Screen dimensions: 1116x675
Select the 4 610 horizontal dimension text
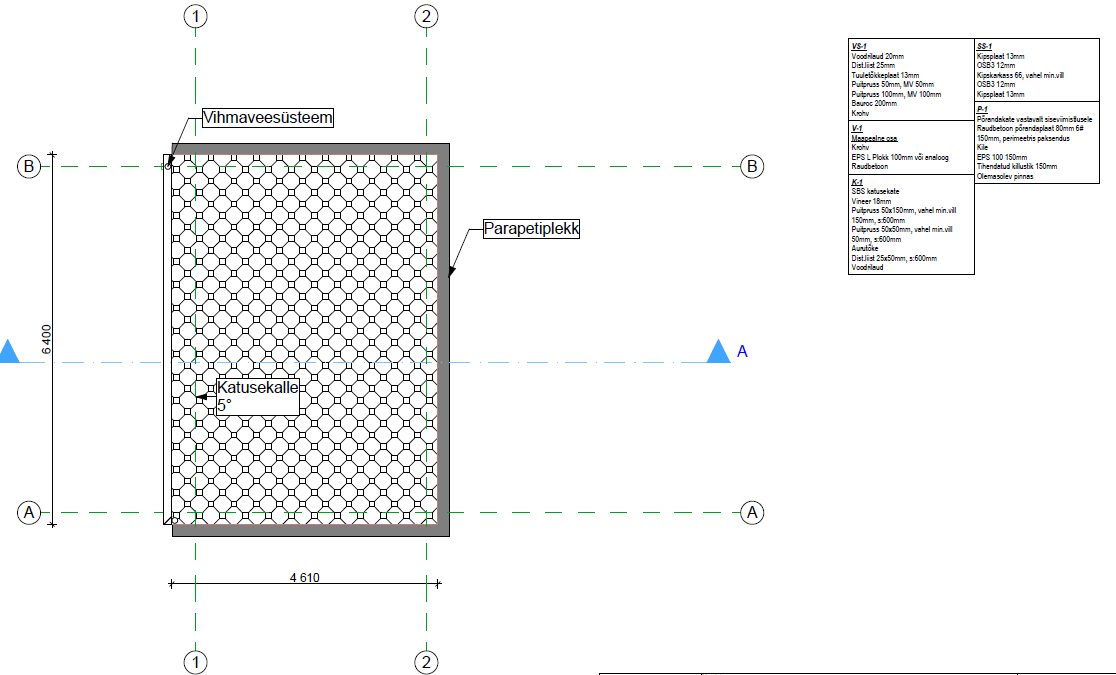pyautogui.click(x=306, y=577)
